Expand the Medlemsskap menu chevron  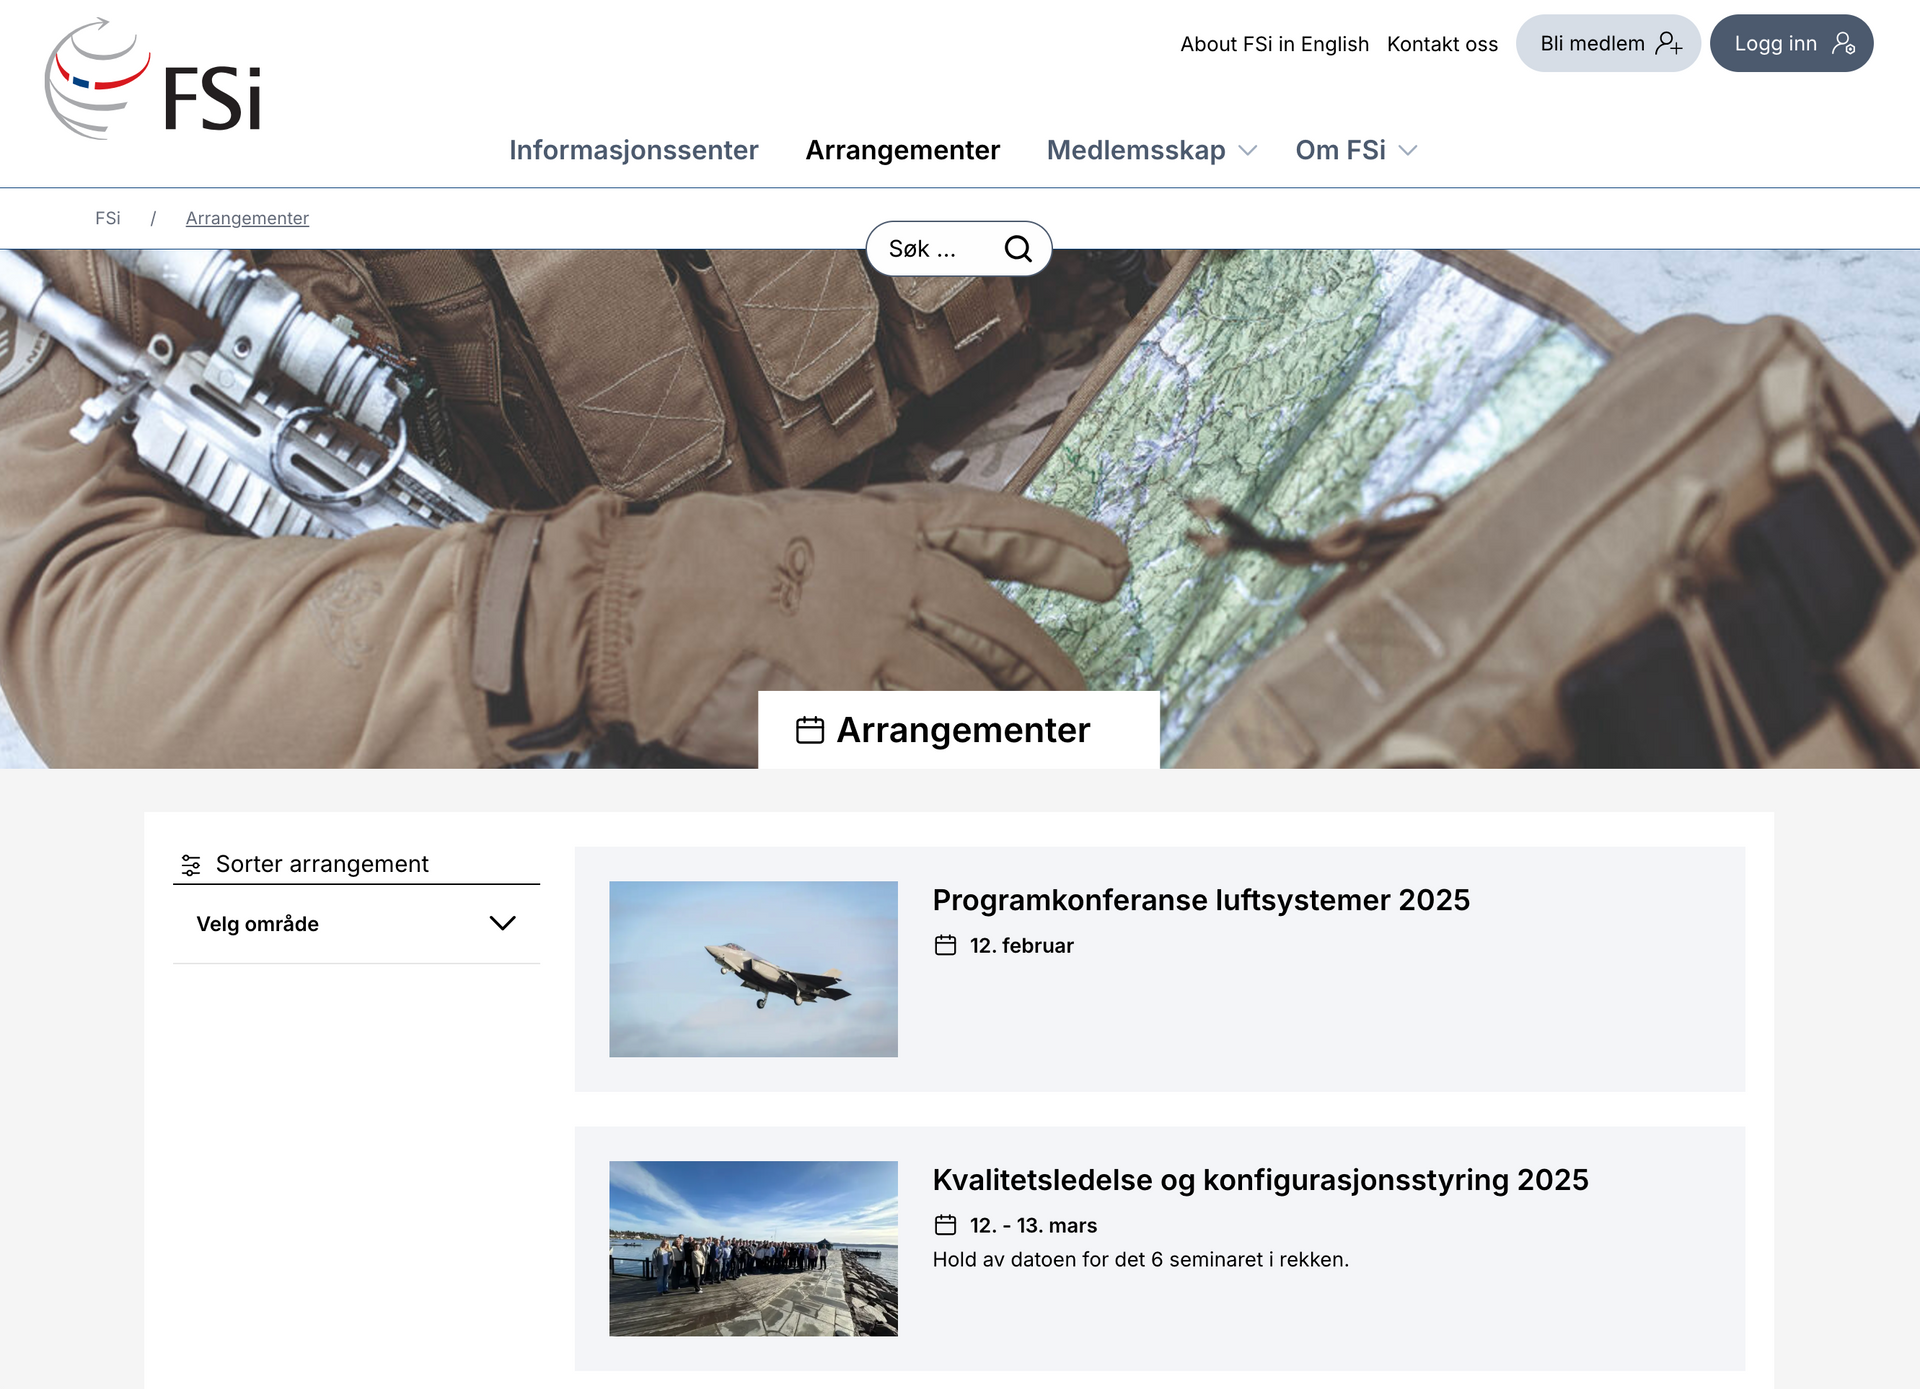1248,151
